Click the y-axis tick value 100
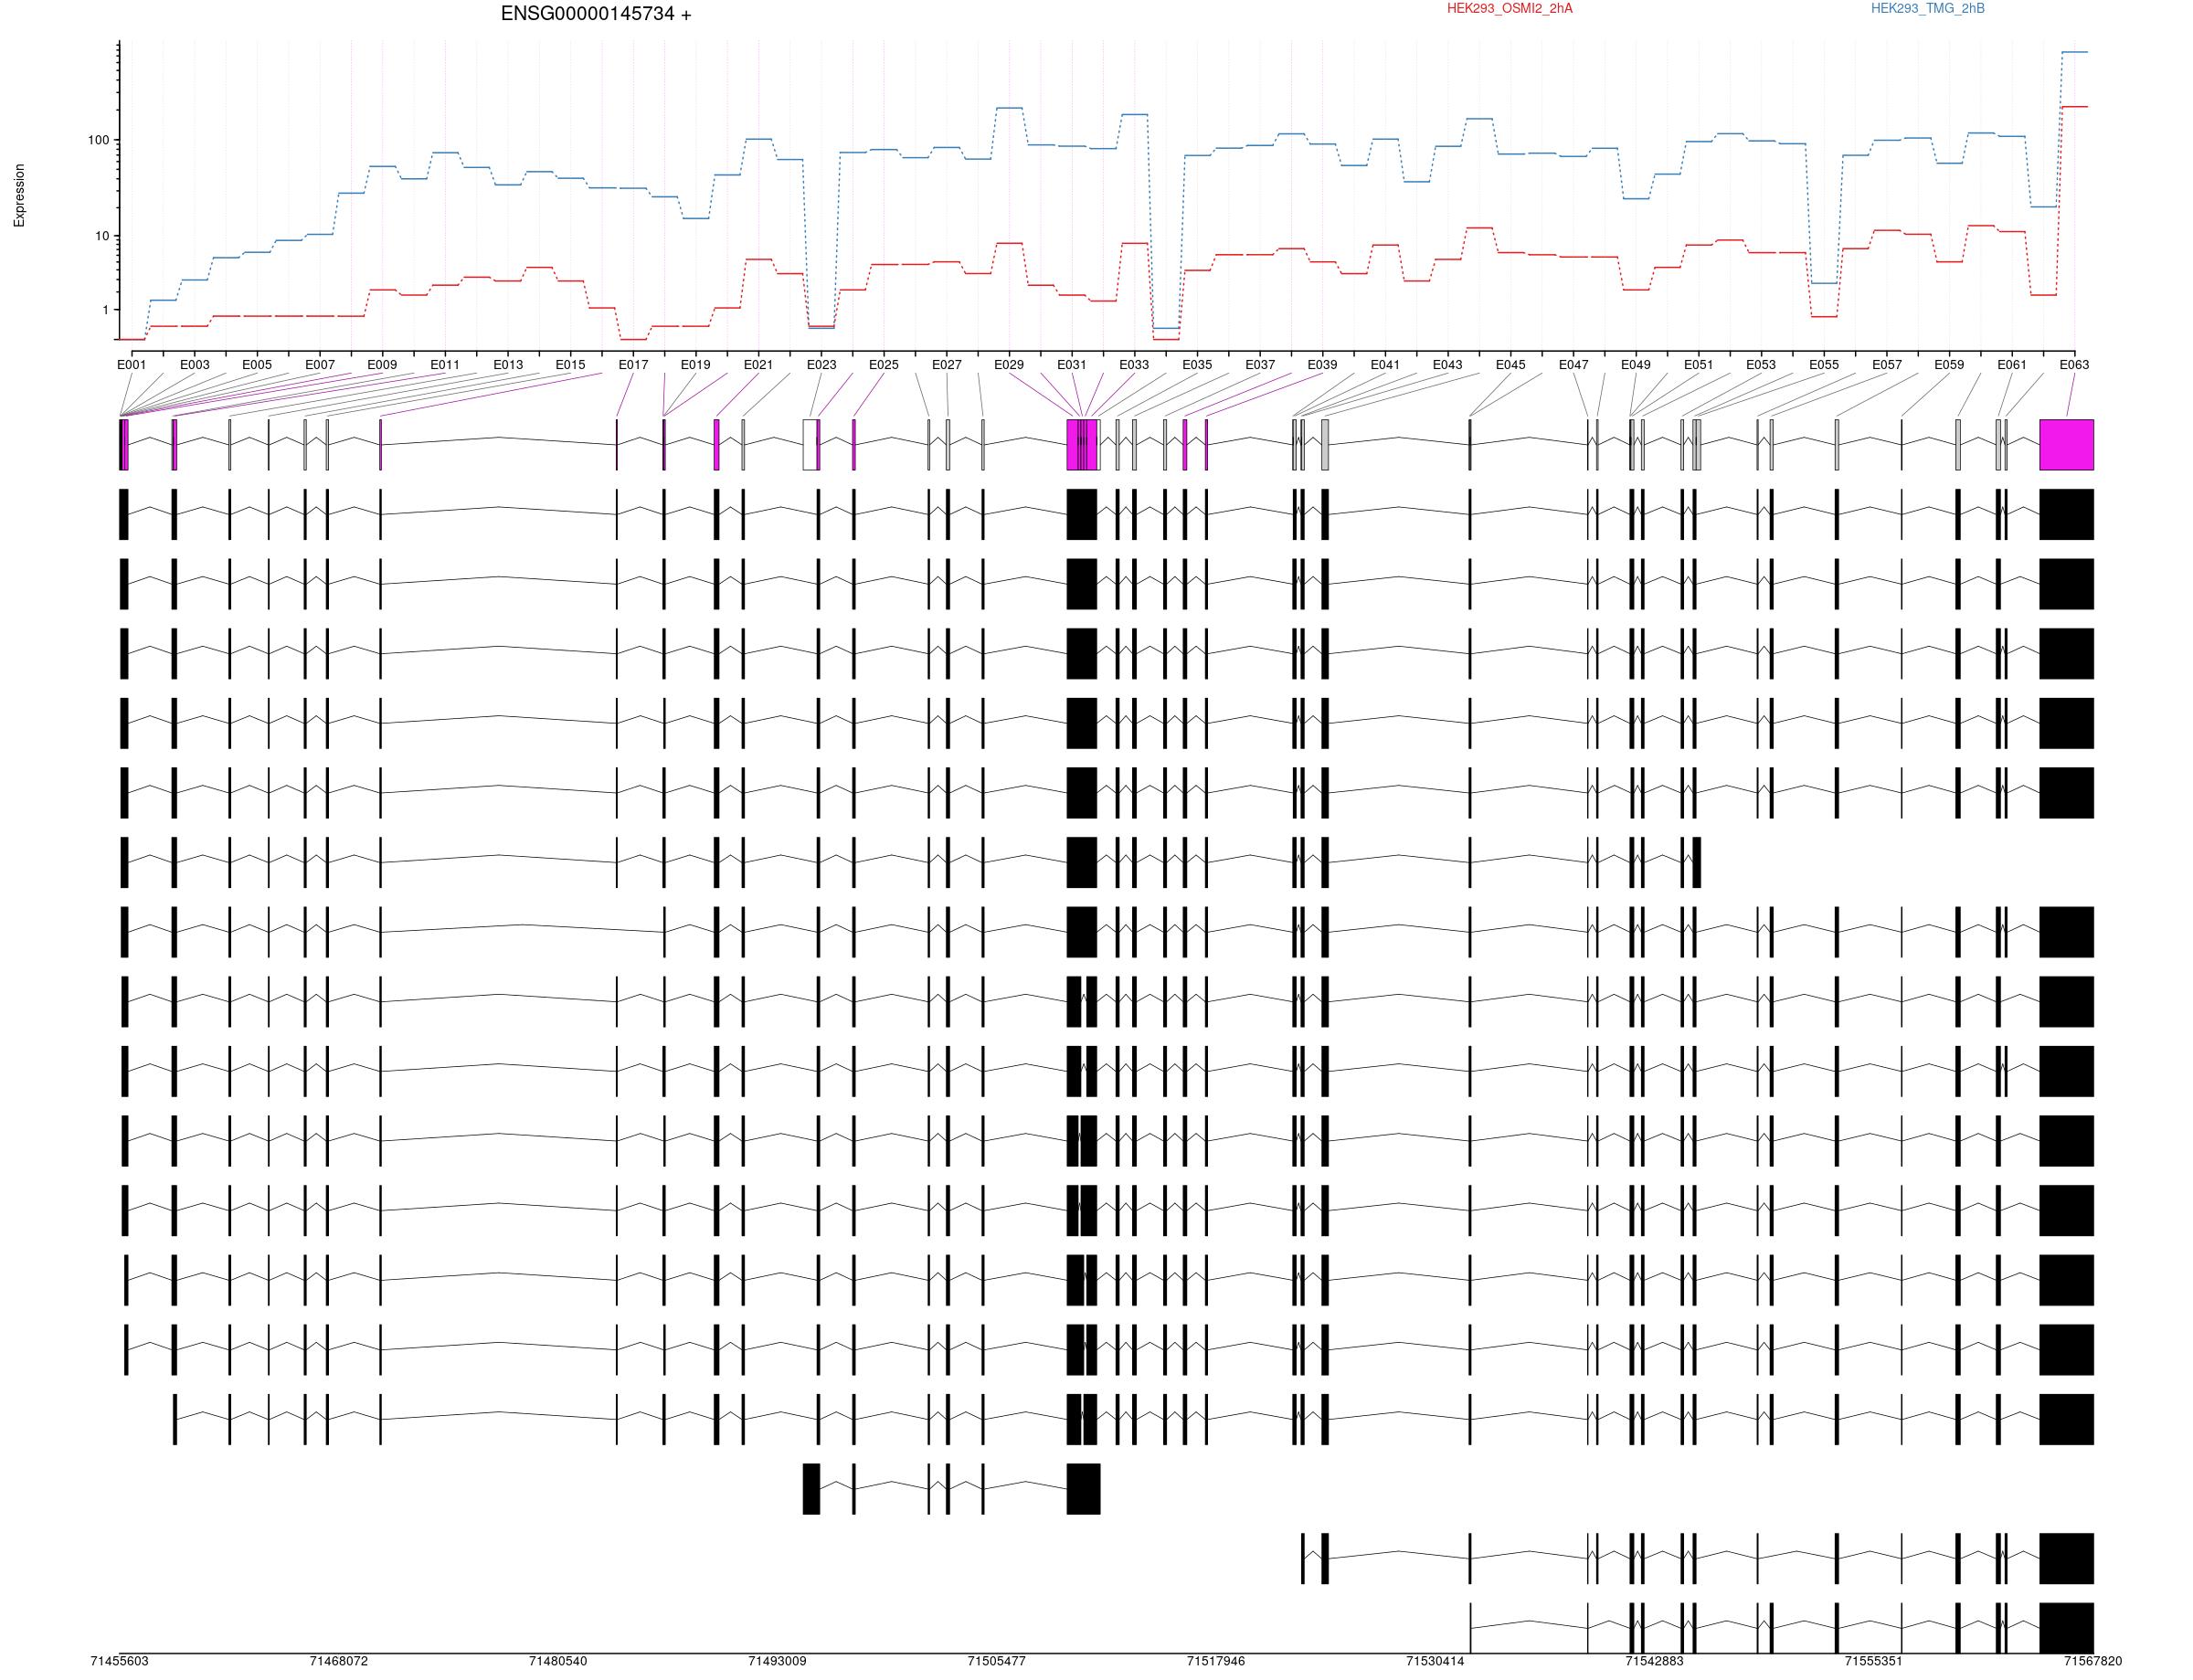Image resolution: width=2193 pixels, height=1680 pixels. tap(98, 140)
